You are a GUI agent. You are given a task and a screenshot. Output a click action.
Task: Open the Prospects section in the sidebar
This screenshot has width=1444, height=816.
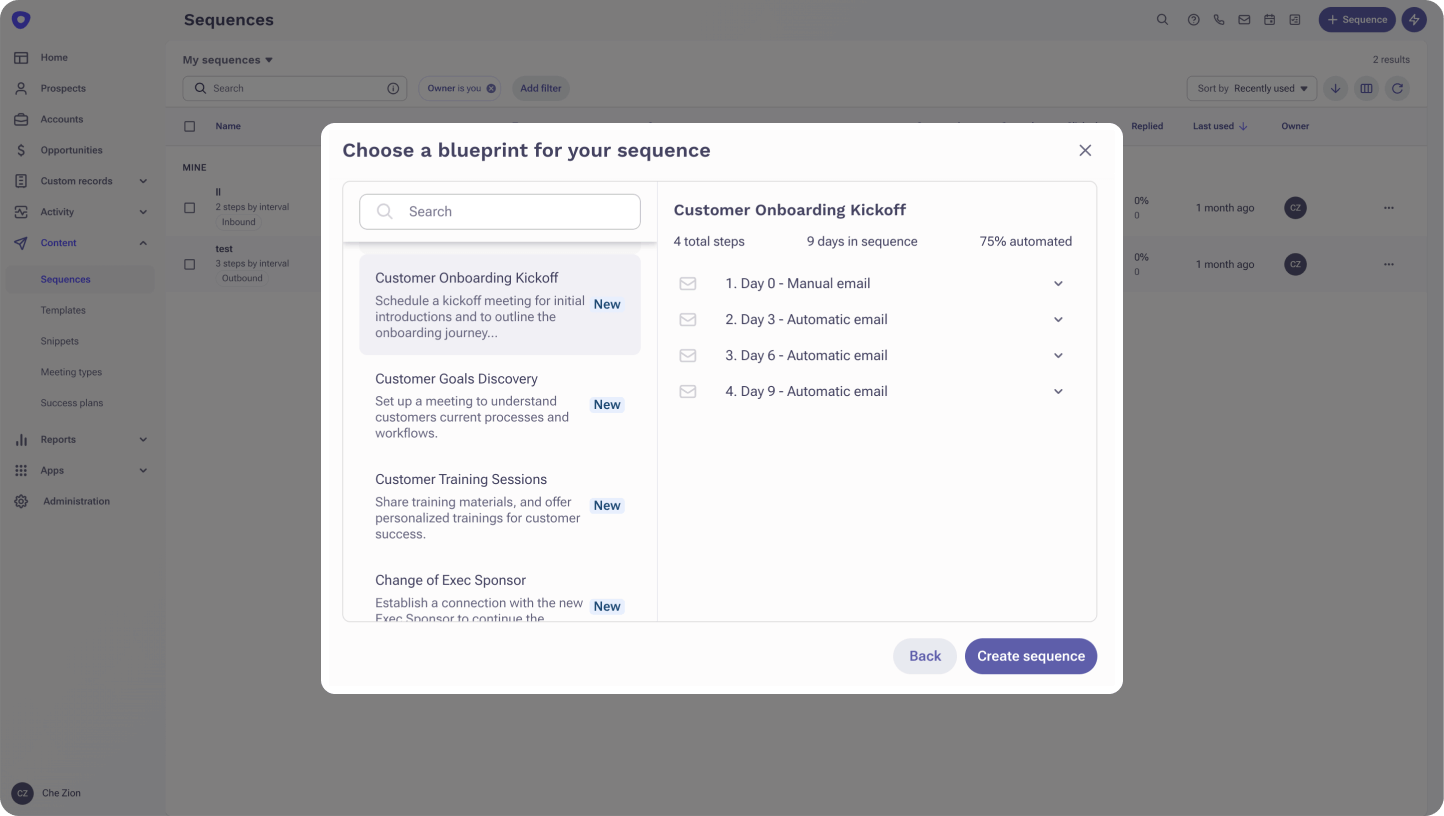pyautogui.click(x=61, y=88)
